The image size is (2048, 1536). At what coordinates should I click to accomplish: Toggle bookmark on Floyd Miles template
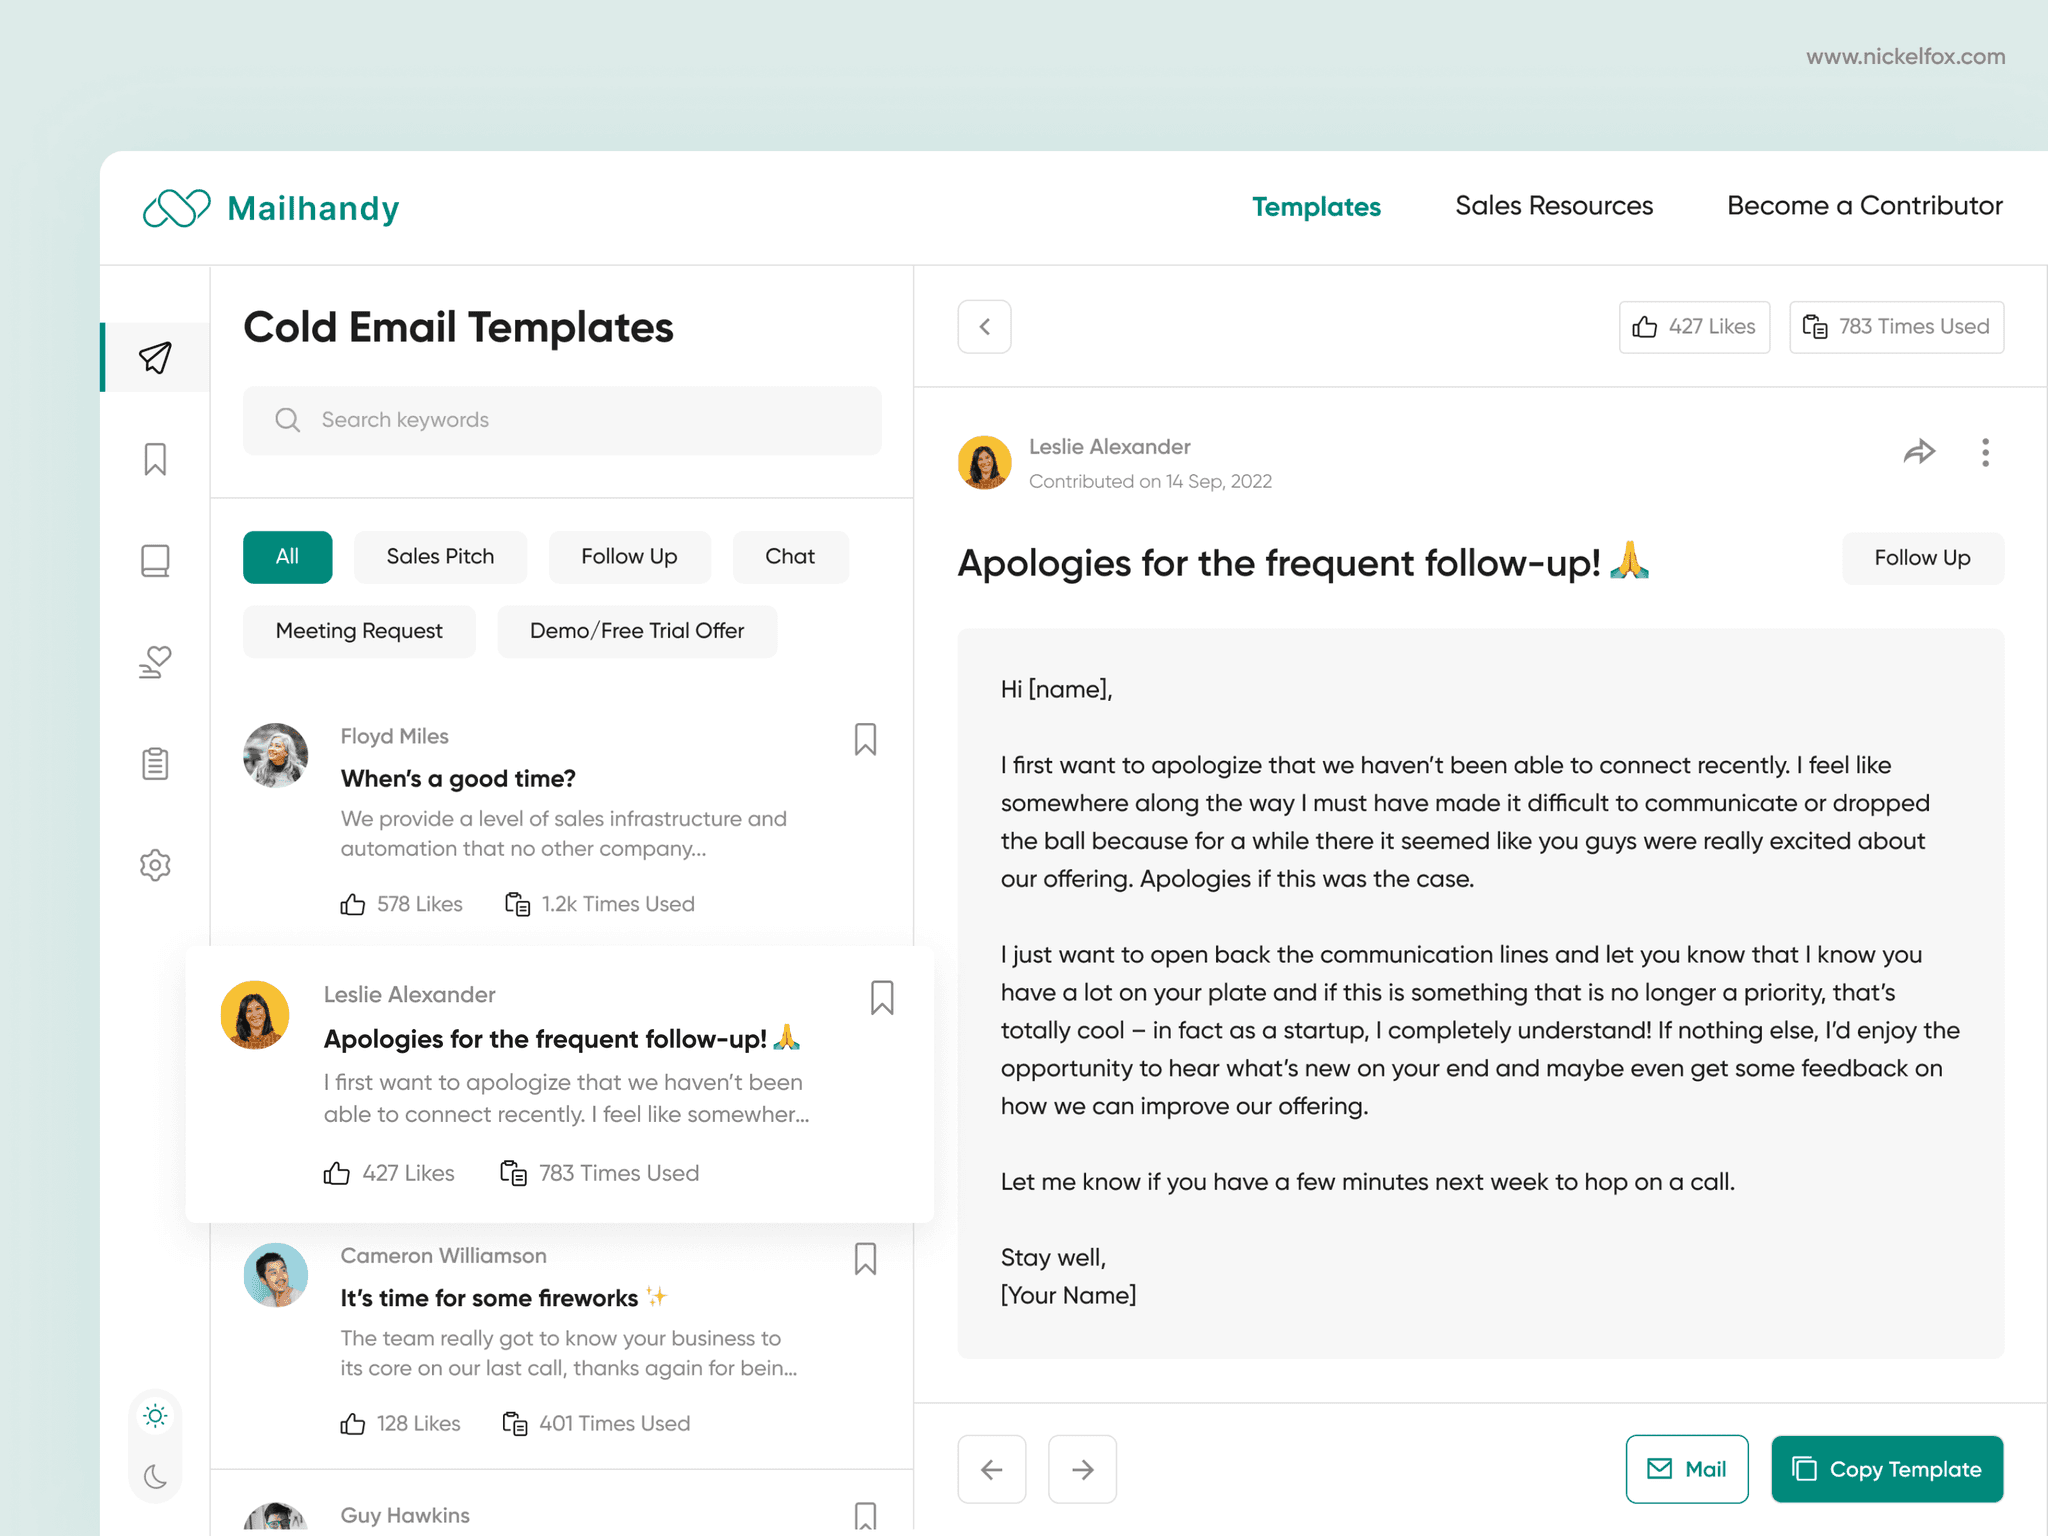(x=866, y=739)
